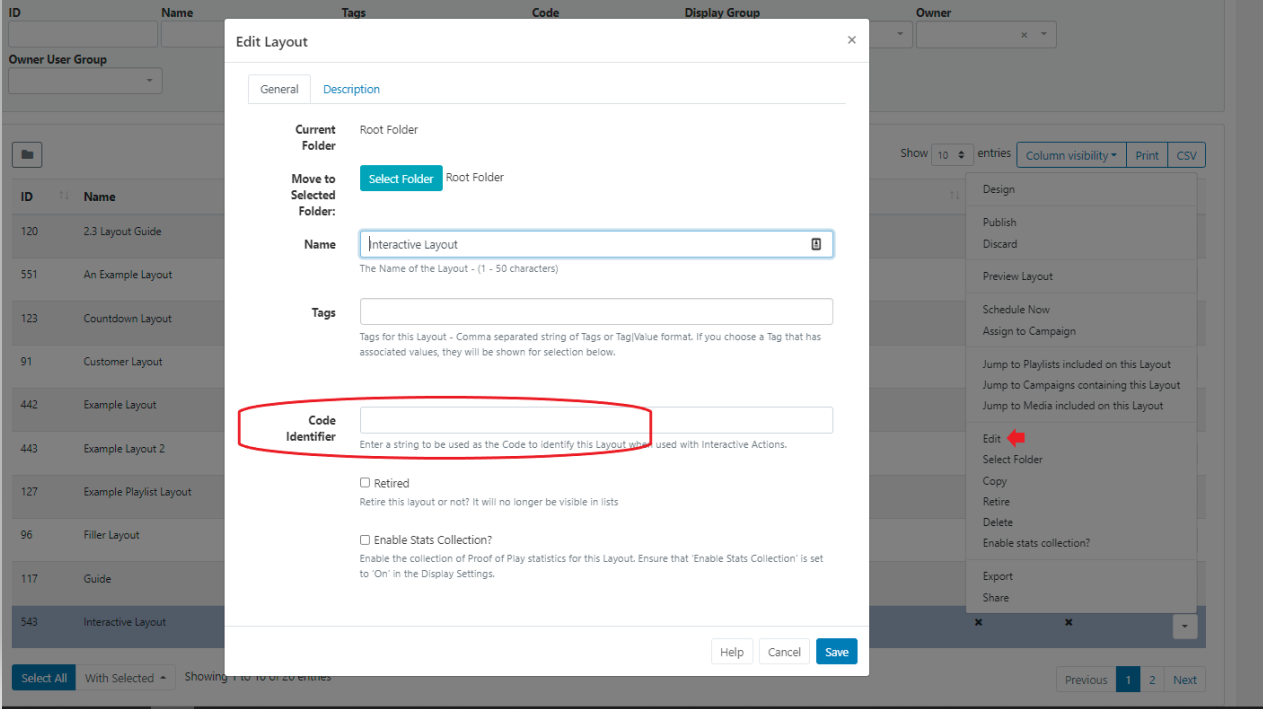
Task: Click the icon inside the Name field
Action: 816,244
